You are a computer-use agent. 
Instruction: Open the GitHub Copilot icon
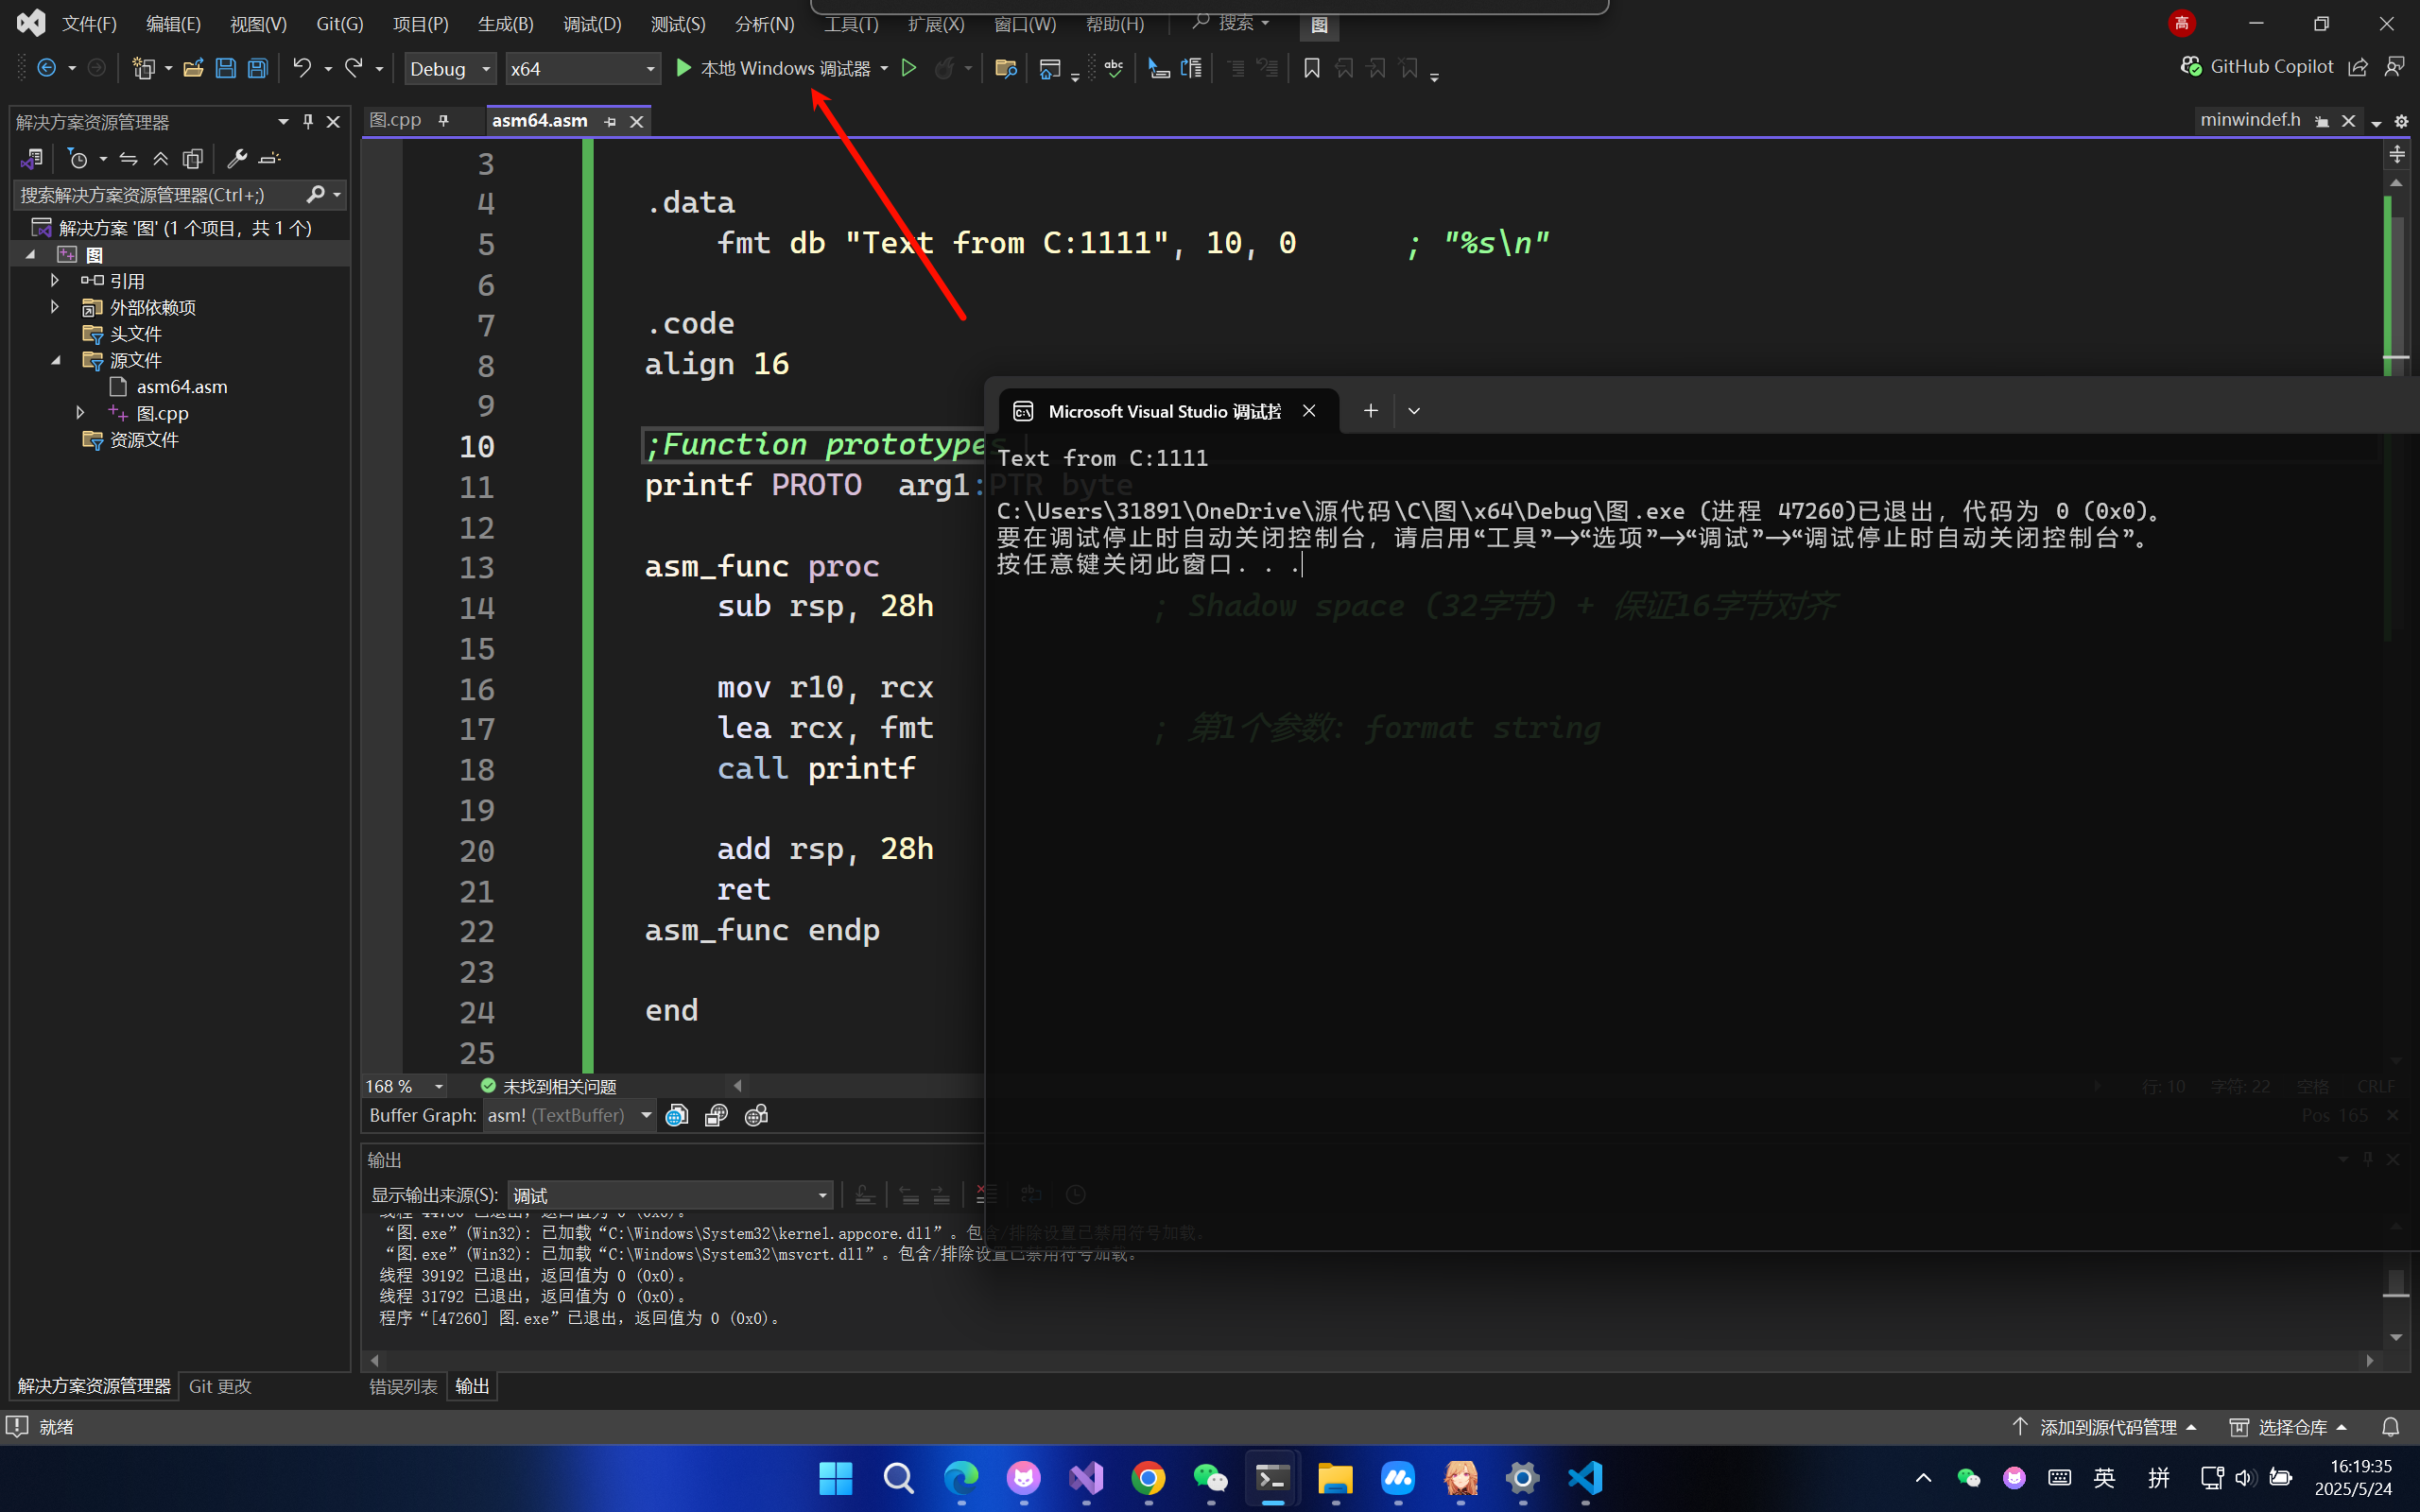2190,67
